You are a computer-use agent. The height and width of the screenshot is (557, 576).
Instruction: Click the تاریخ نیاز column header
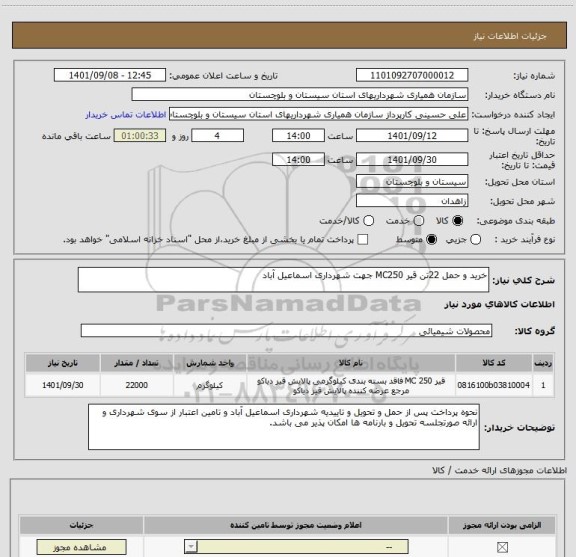click(x=62, y=363)
